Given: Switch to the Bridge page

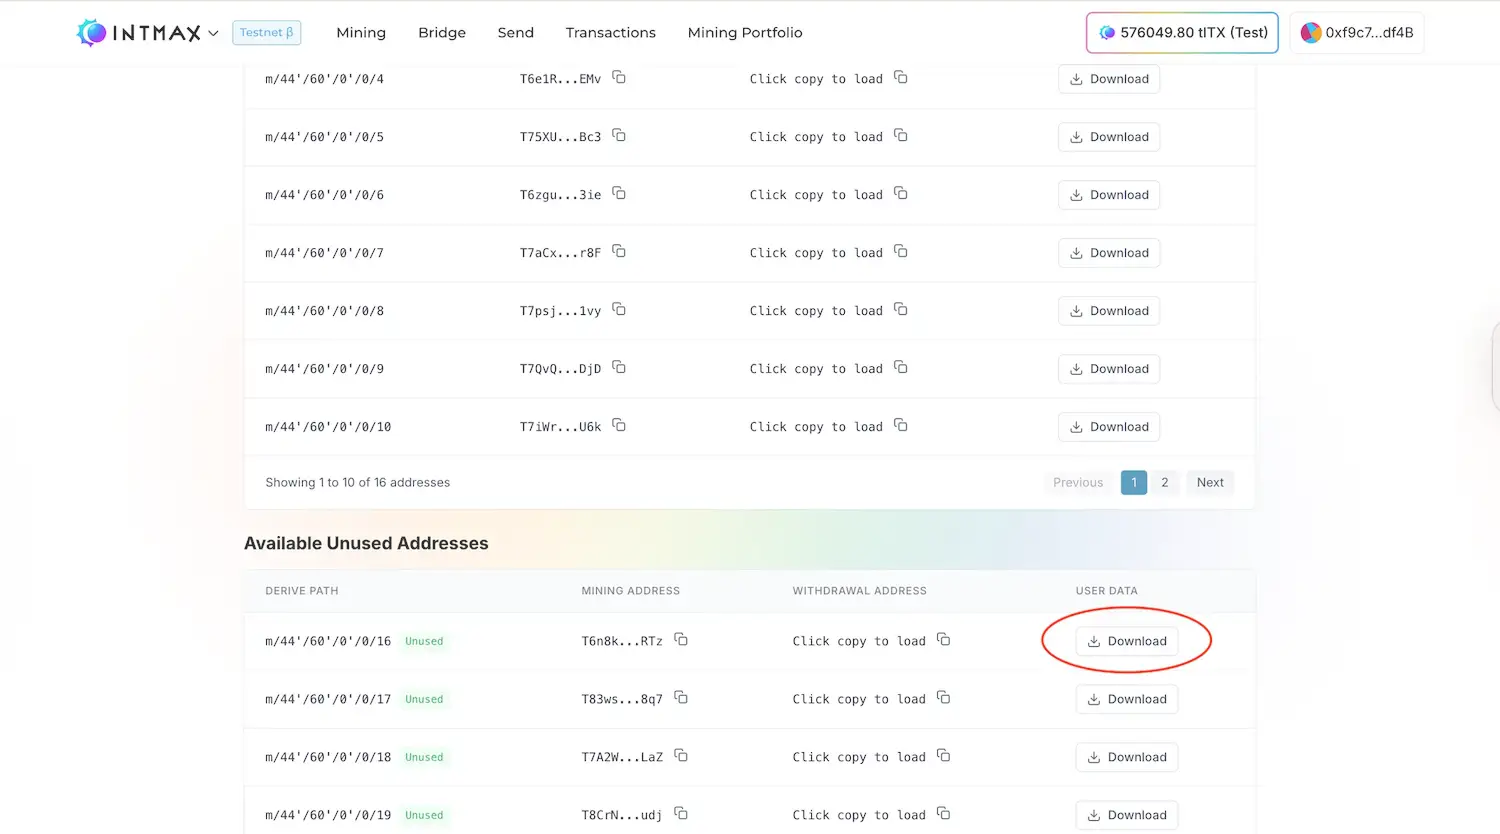Looking at the screenshot, I should point(442,33).
